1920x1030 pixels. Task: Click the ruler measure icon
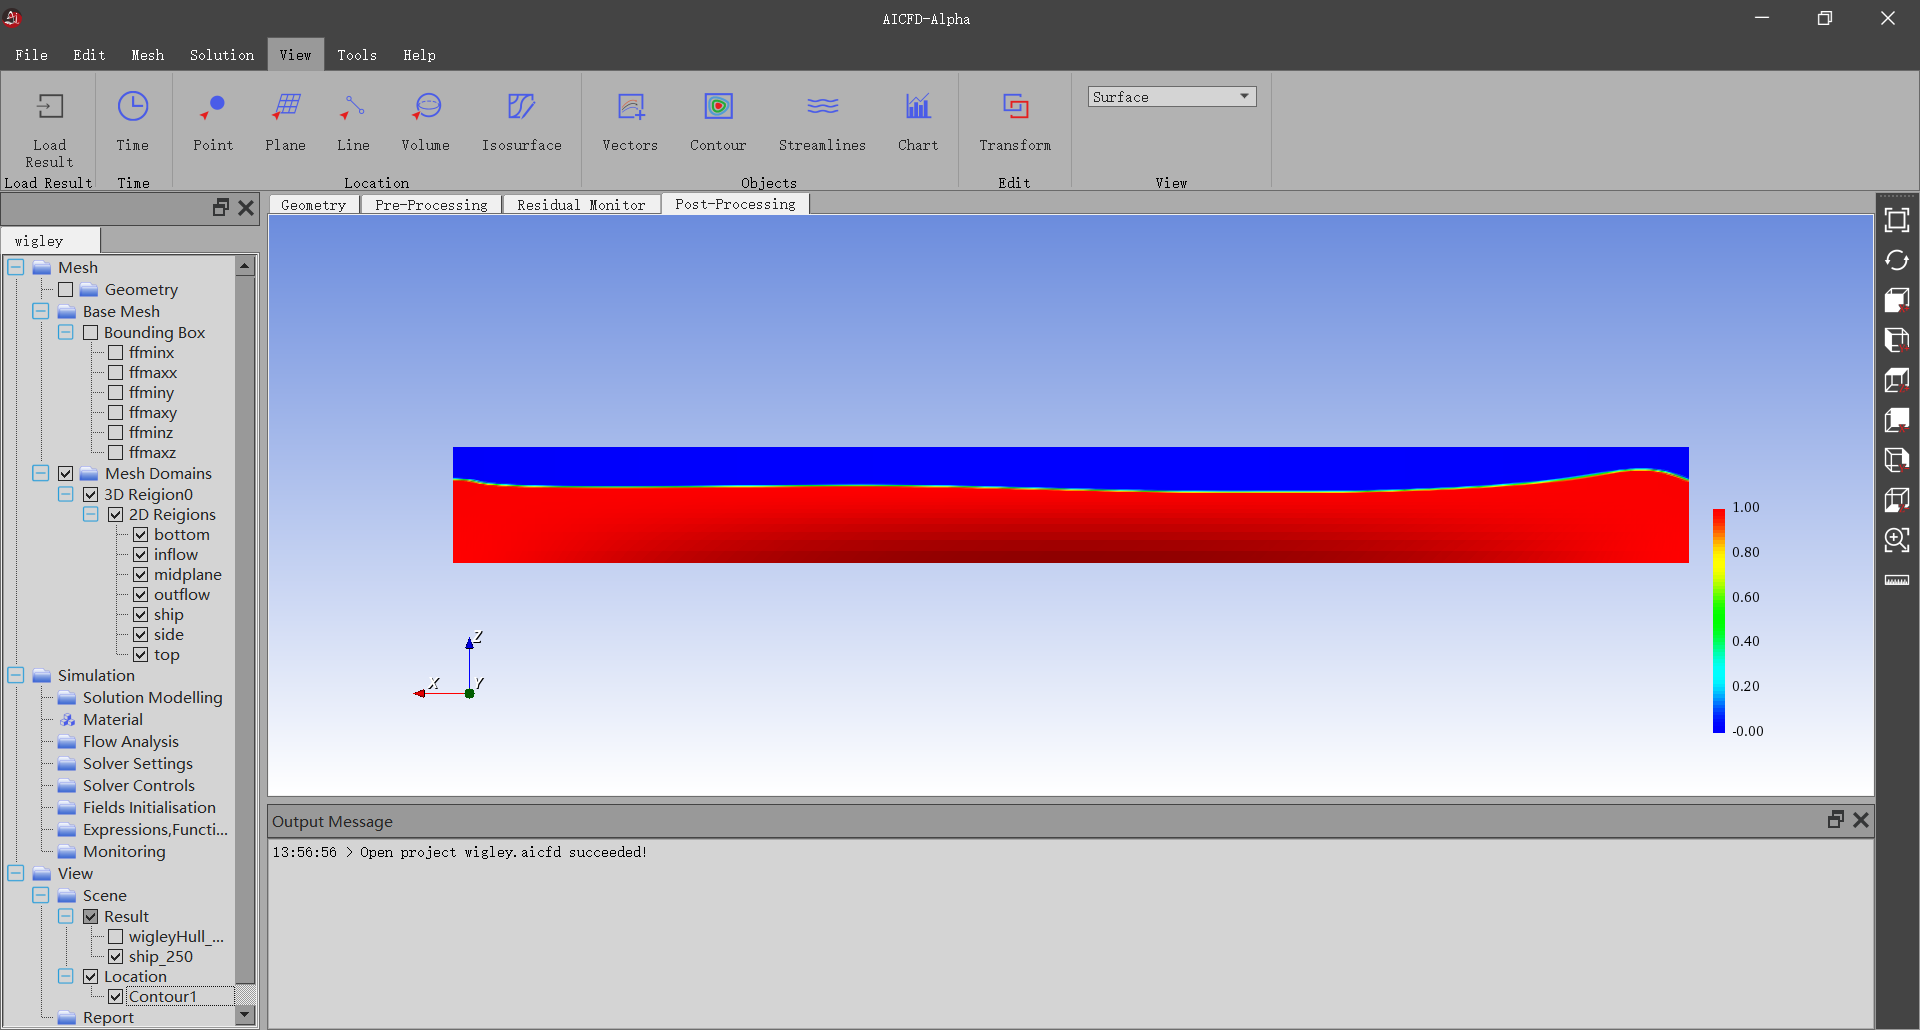click(x=1897, y=580)
